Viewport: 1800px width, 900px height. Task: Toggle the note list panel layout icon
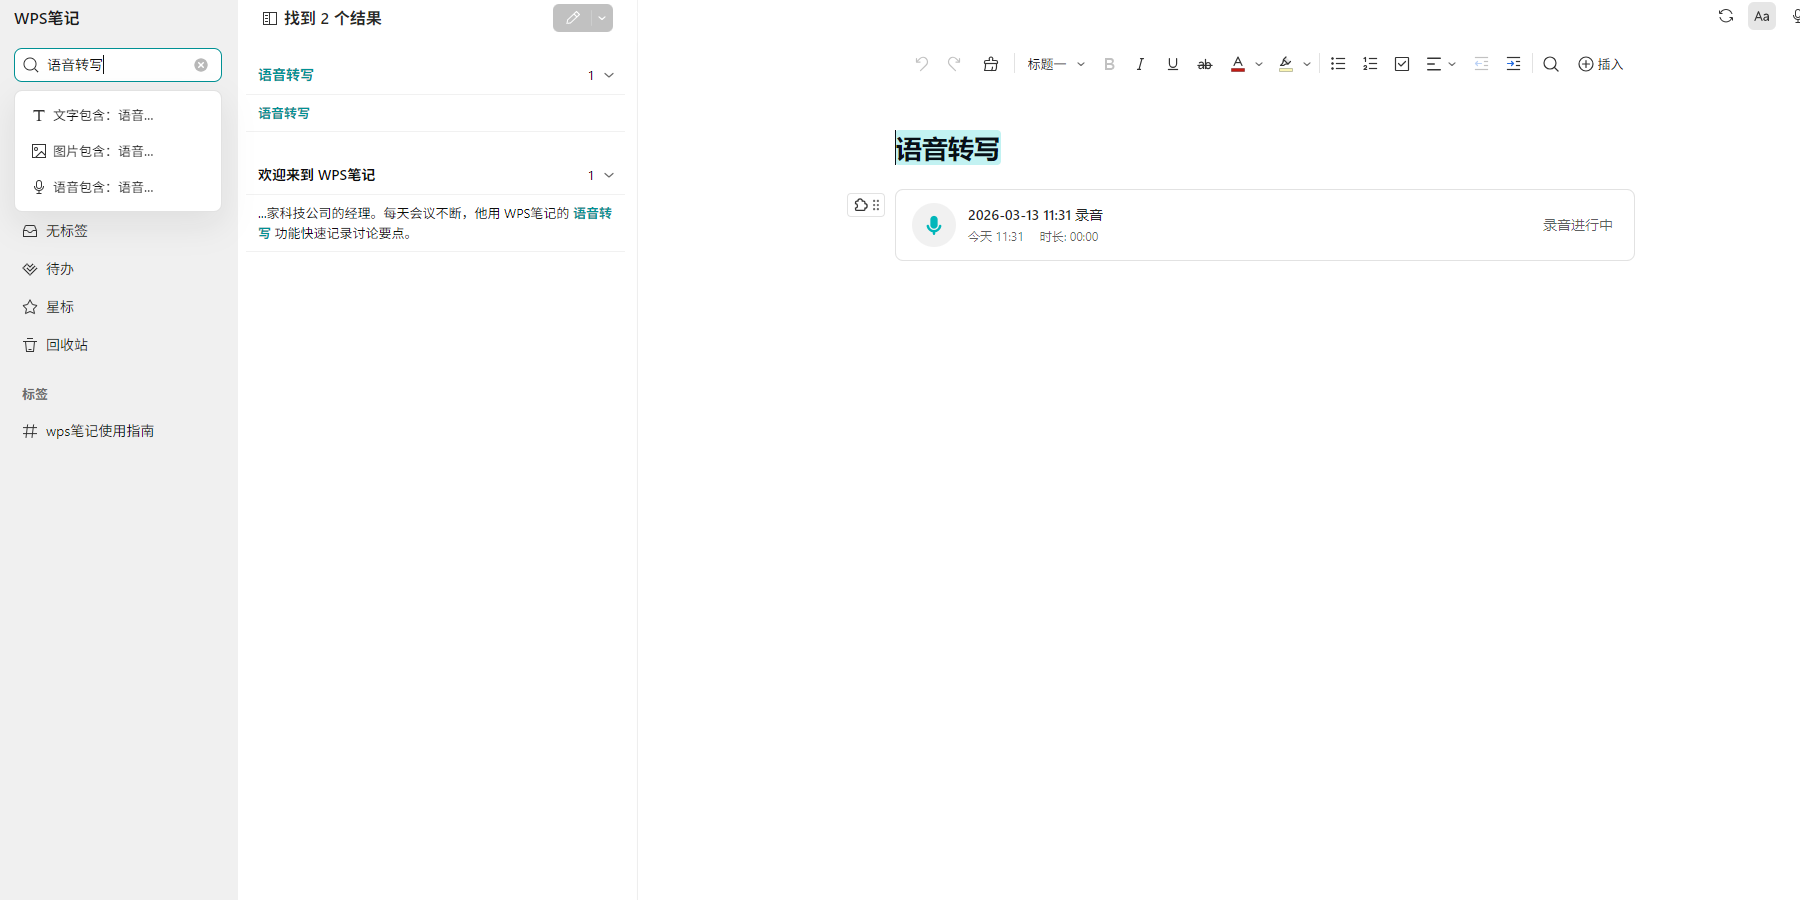click(270, 18)
